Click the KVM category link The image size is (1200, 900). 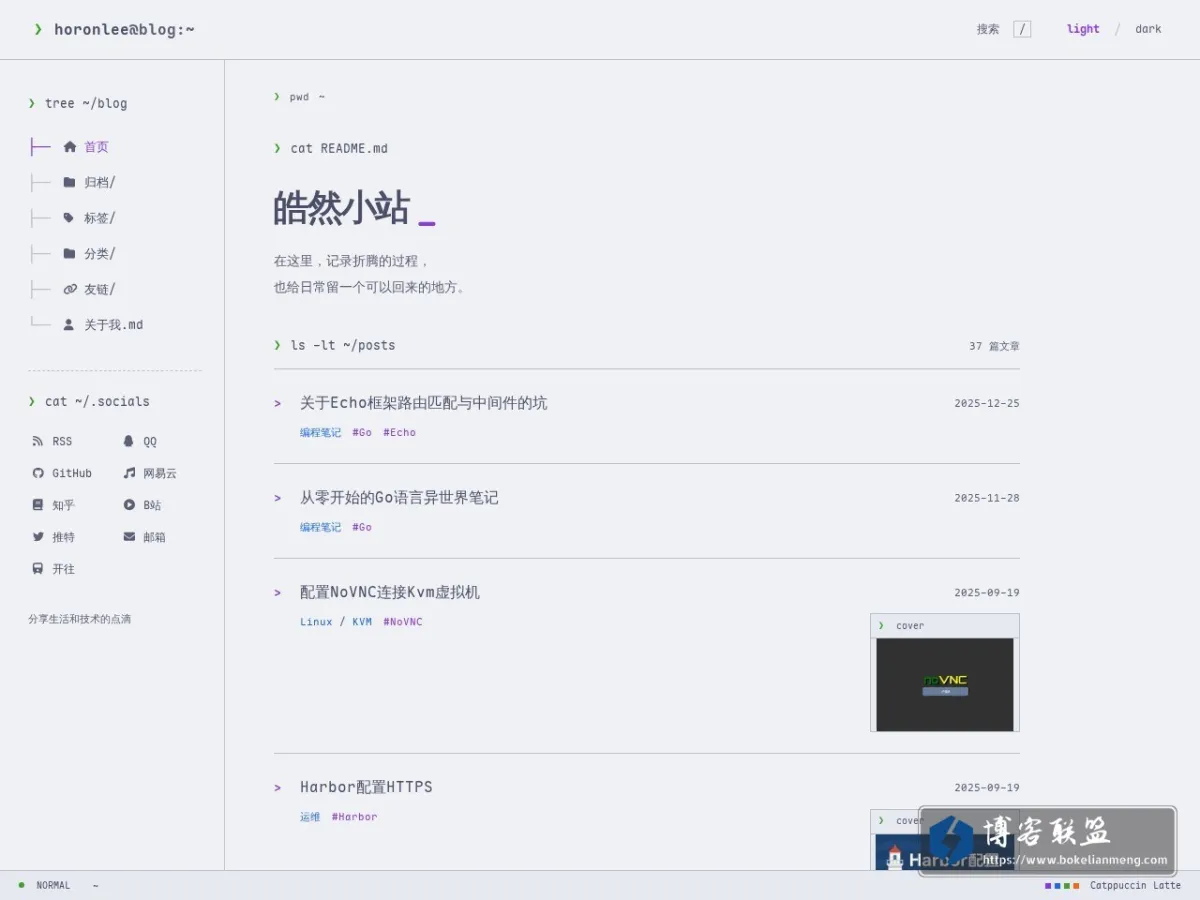[x=362, y=622]
